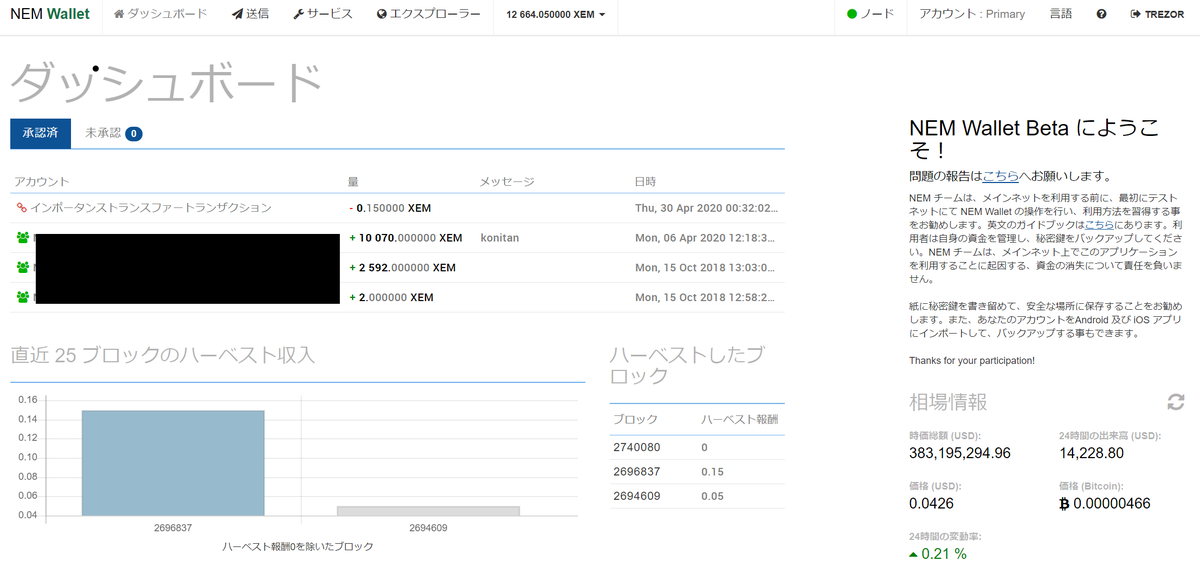Click the Bitcoin price 0.00000466
This screenshot has width=1200, height=580.
pos(1104,503)
